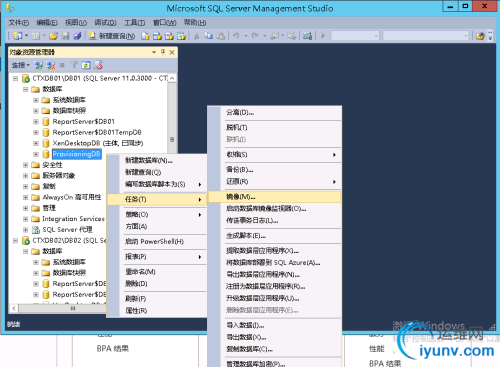Select the ProvisioningDB database node
The height and width of the screenshot is (367, 500).
[77, 154]
